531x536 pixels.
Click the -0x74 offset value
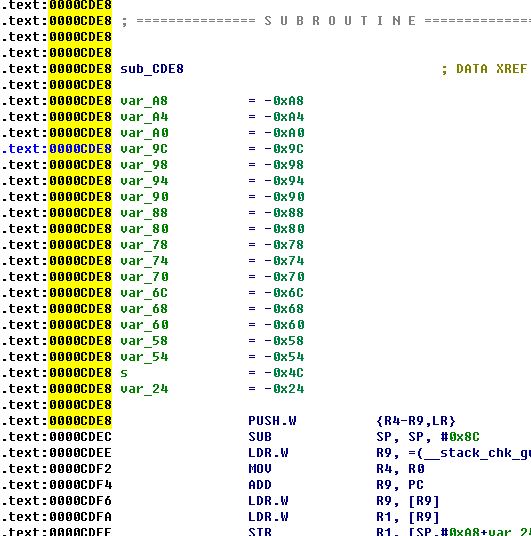tap(284, 261)
